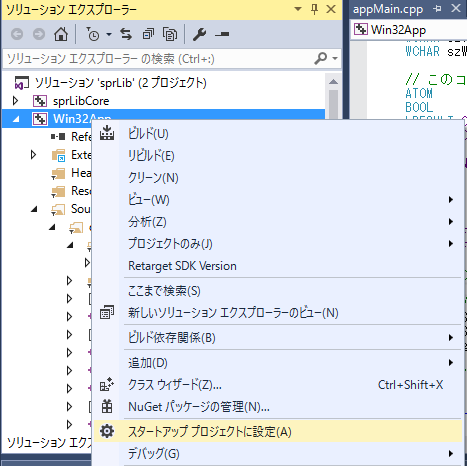The width and height of the screenshot is (467, 466).
Task: Open the 分析(Z) submenu
Action: [x=278, y=222]
